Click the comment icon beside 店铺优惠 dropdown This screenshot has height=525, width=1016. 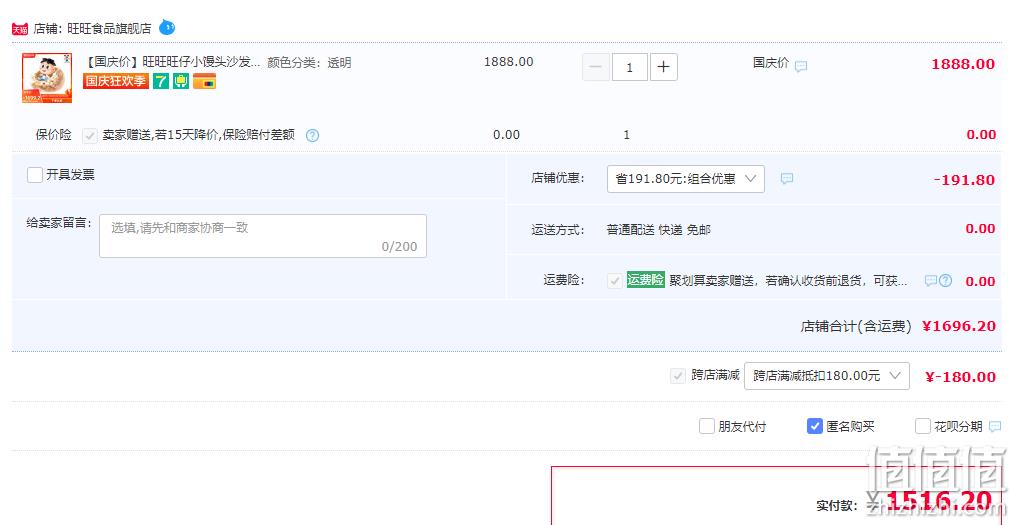pos(787,178)
